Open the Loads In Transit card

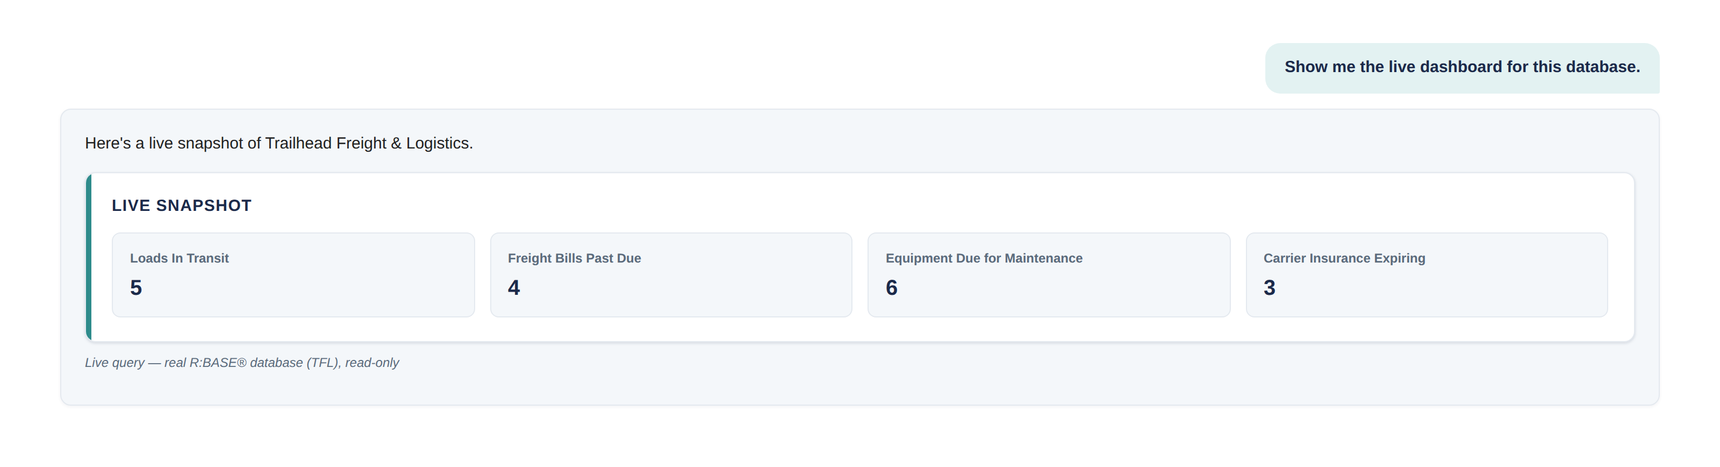pyautogui.click(x=293, y=275)
